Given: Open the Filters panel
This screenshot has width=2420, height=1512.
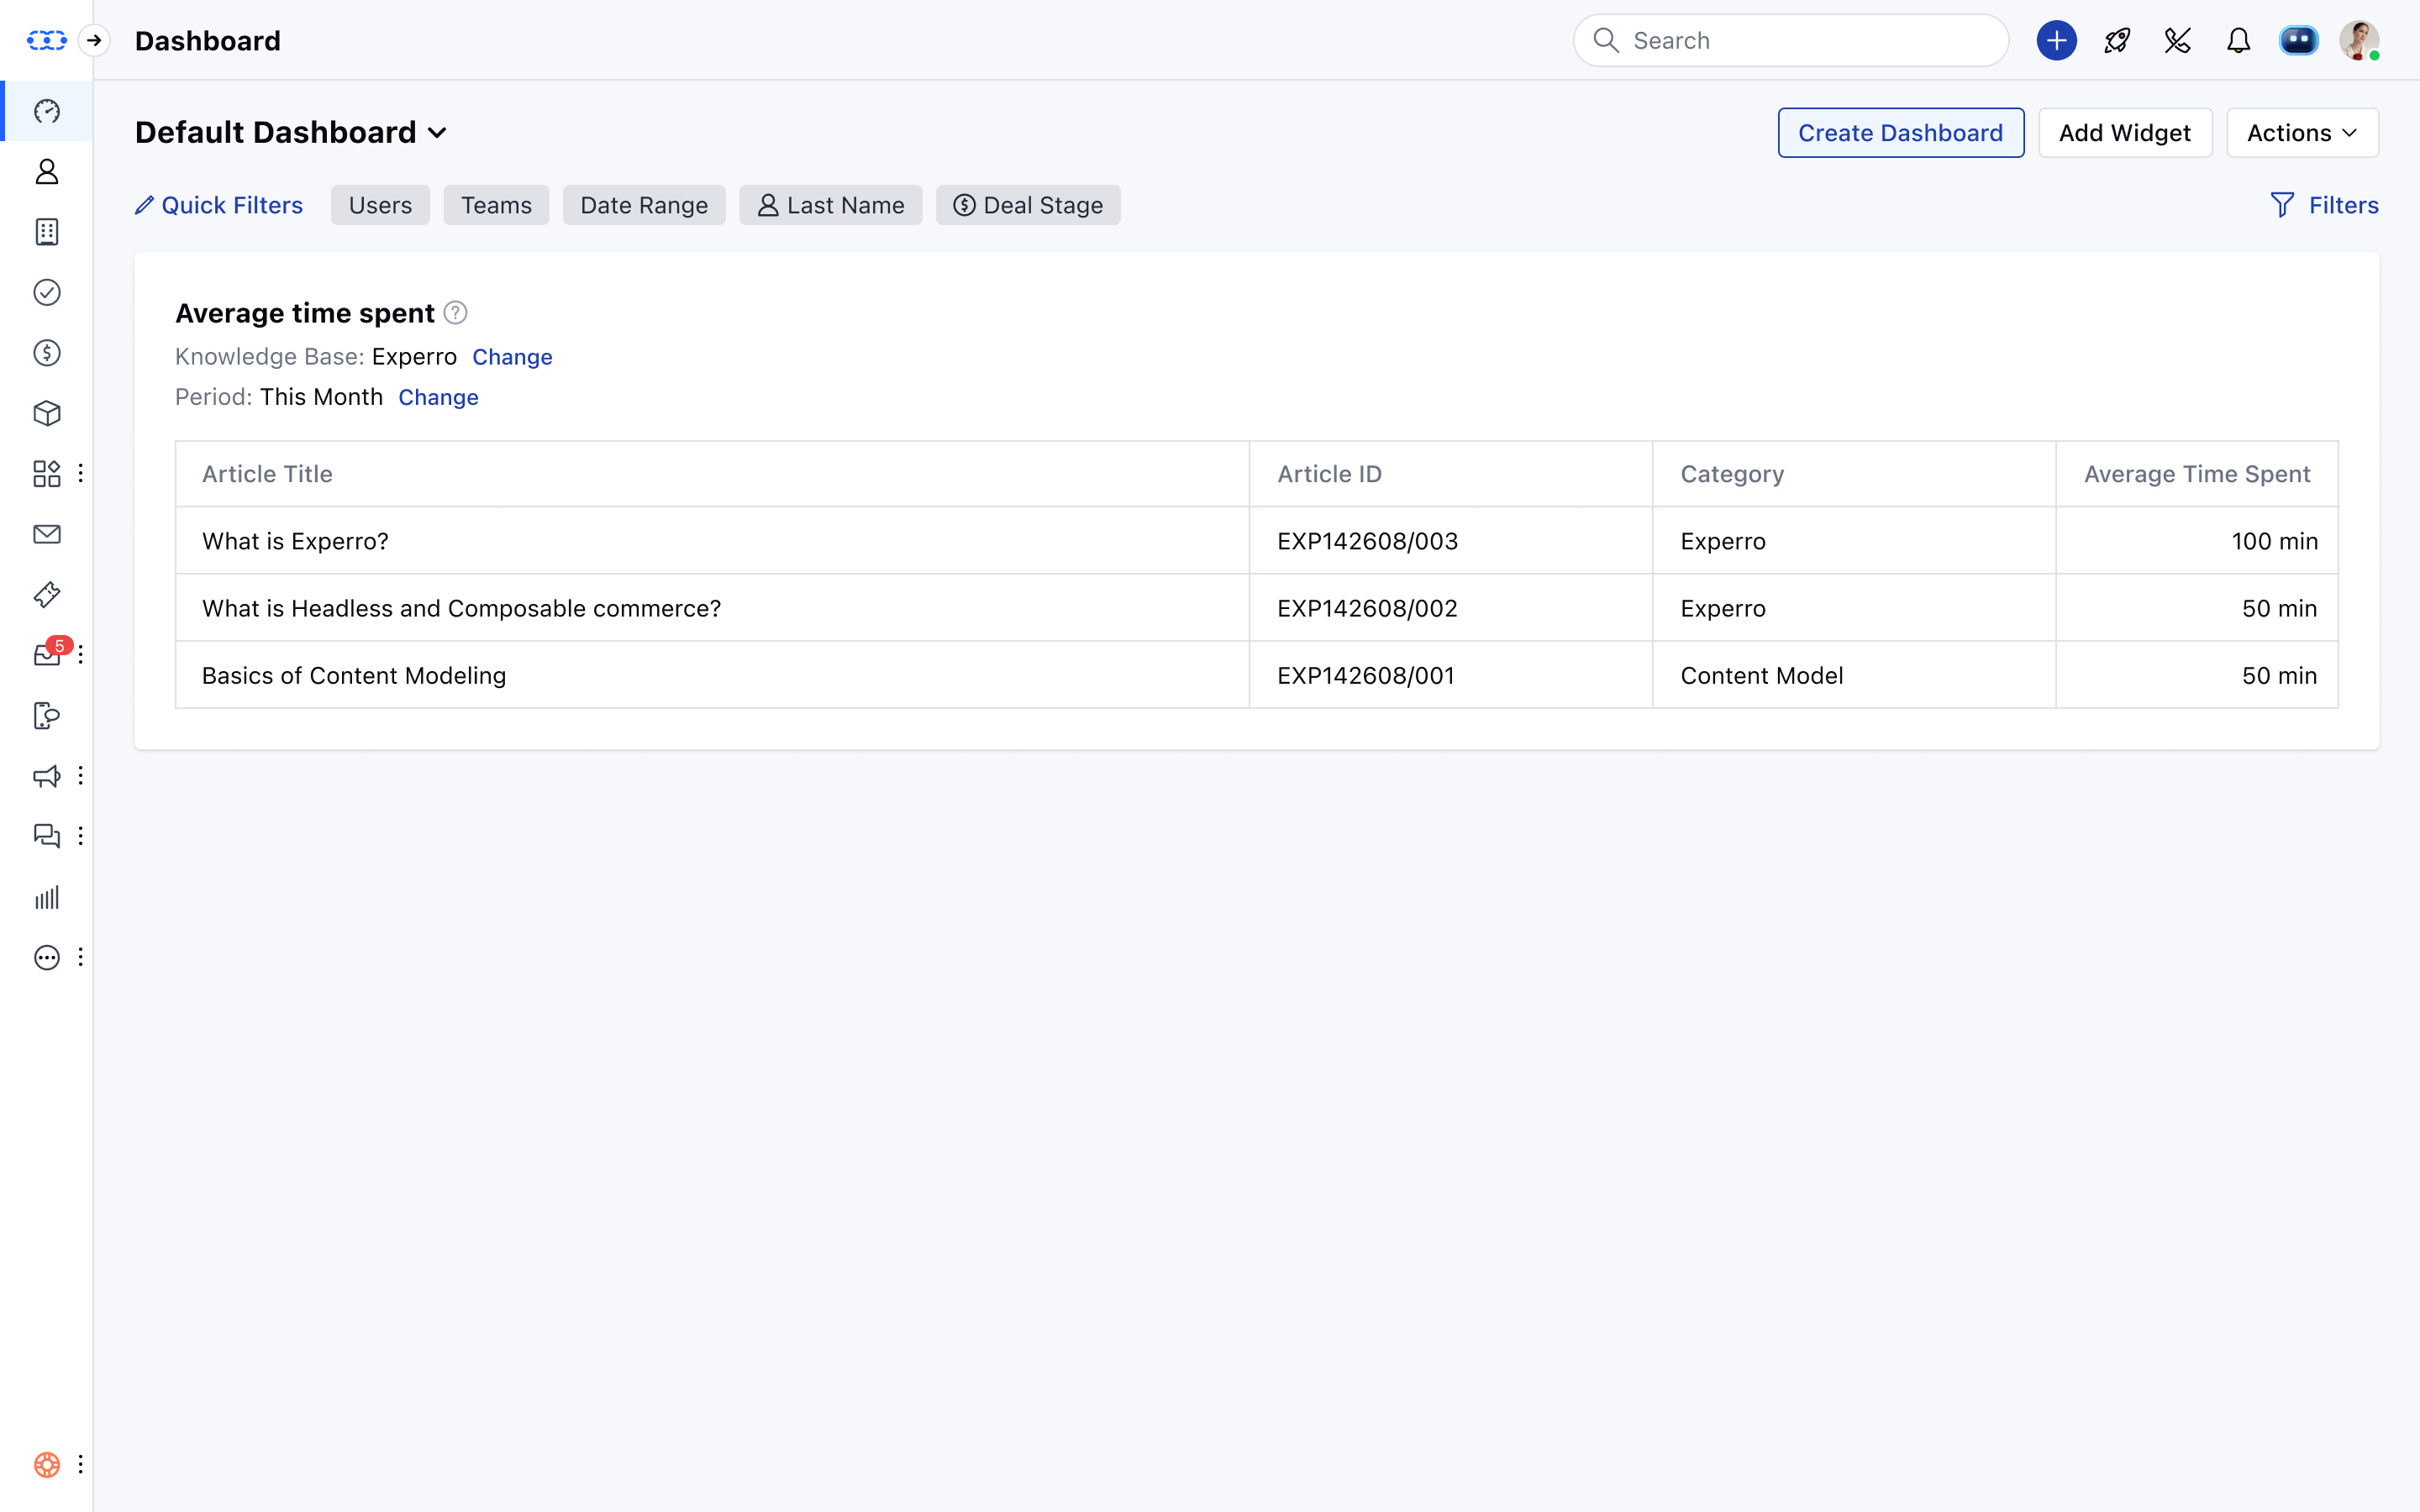Looking at the screenshot, I should pos(2324,205).
